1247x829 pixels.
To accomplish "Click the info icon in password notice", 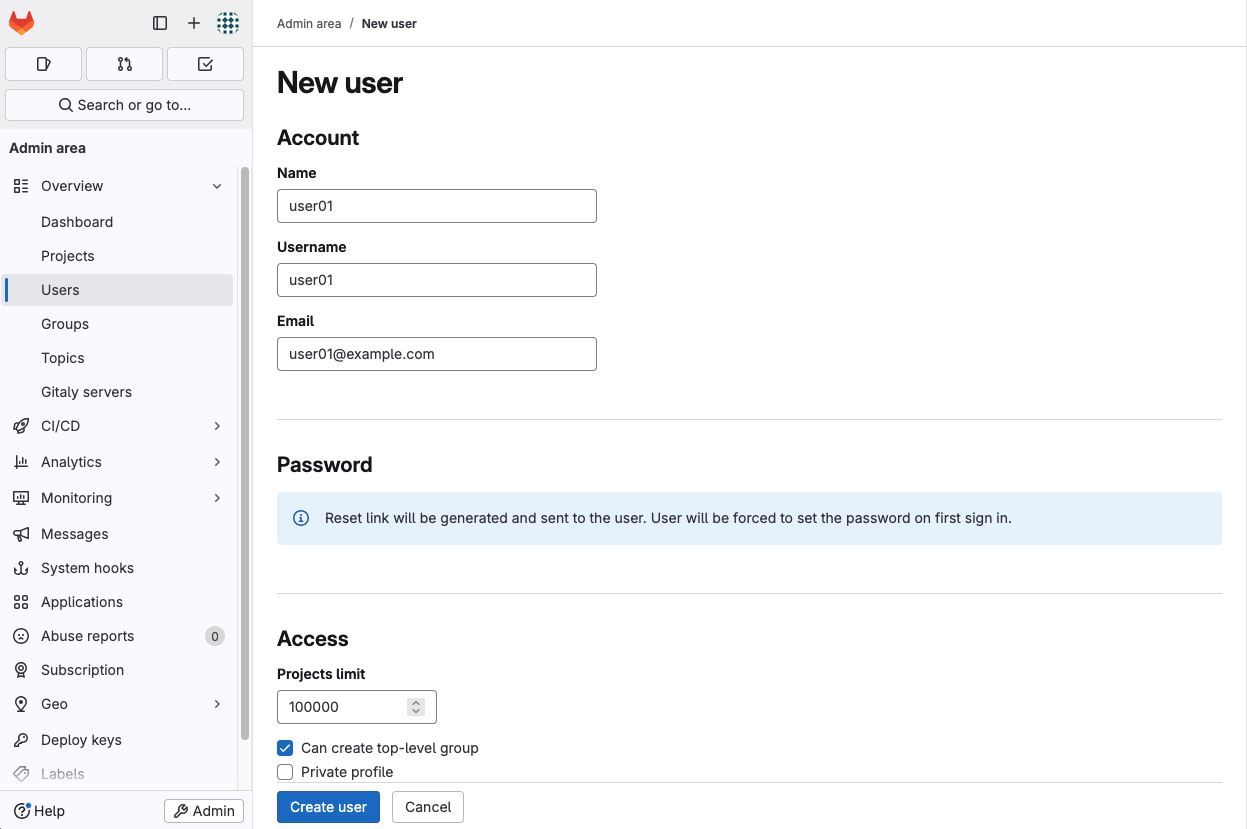I will (x=300, y=518).
